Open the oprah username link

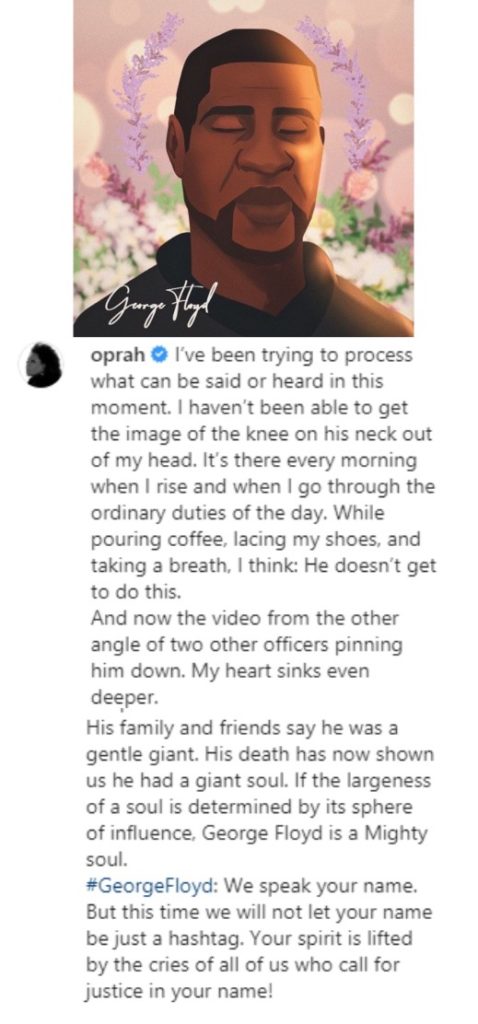(118, 357)
